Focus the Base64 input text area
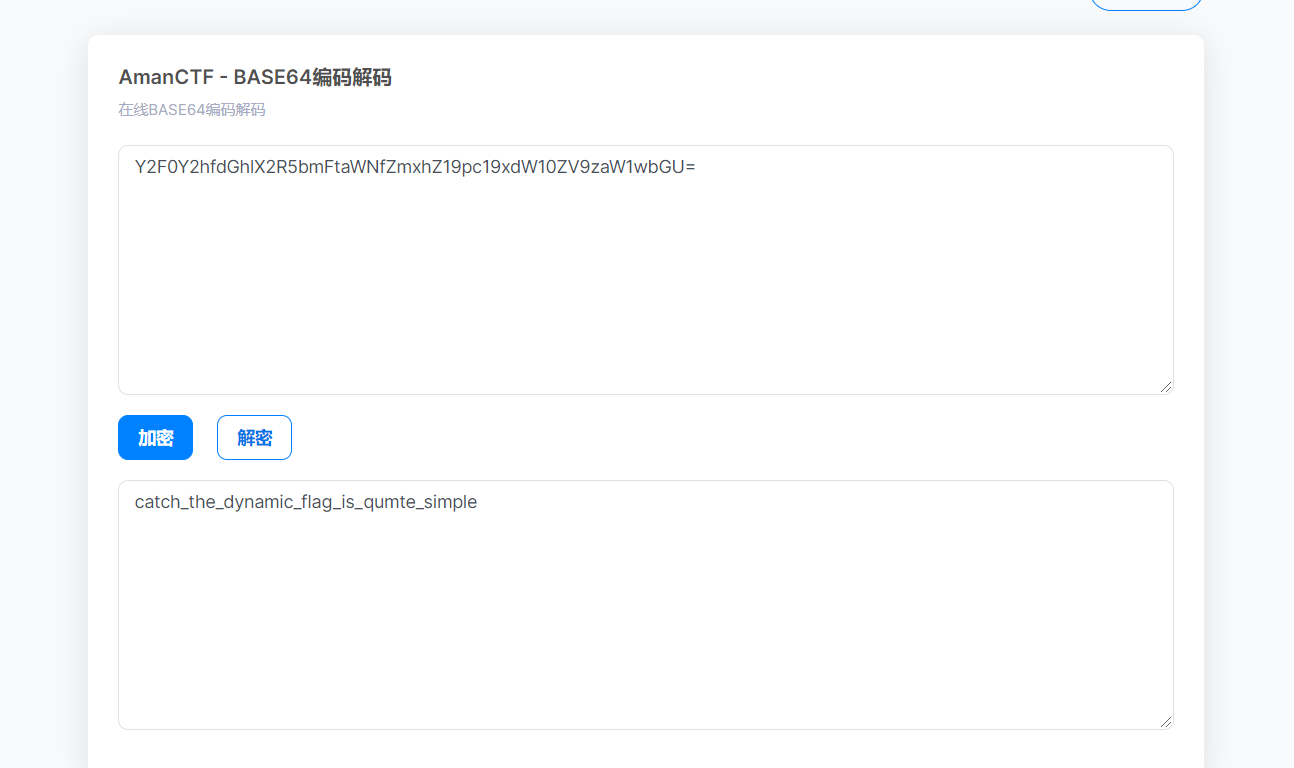The width and height of the screenshot is (1294, 768). (645, 270)
